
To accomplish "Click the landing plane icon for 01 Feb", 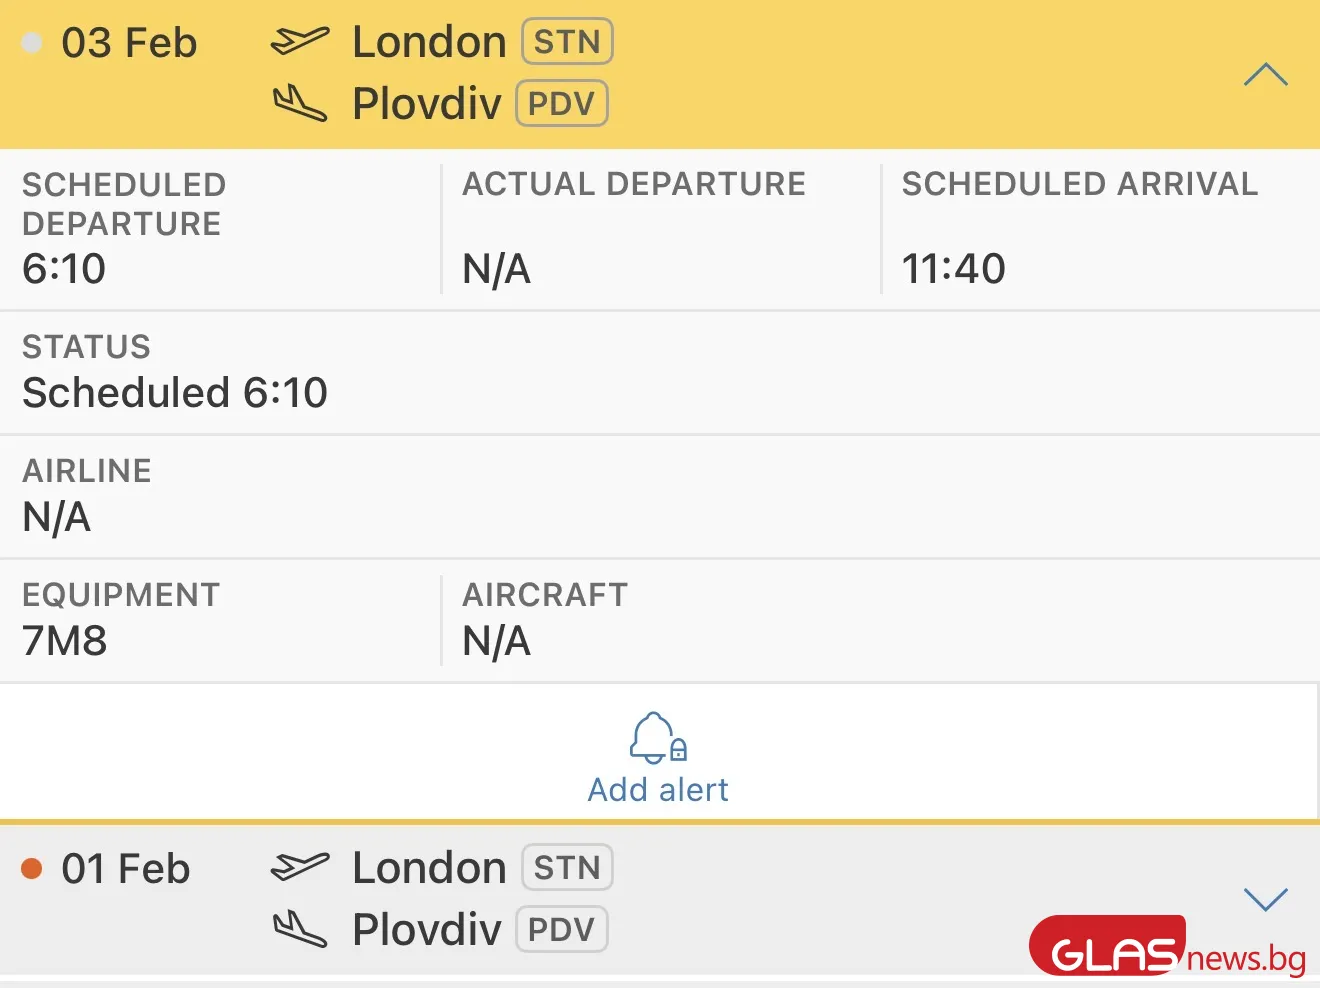I will tap(299, 929).
